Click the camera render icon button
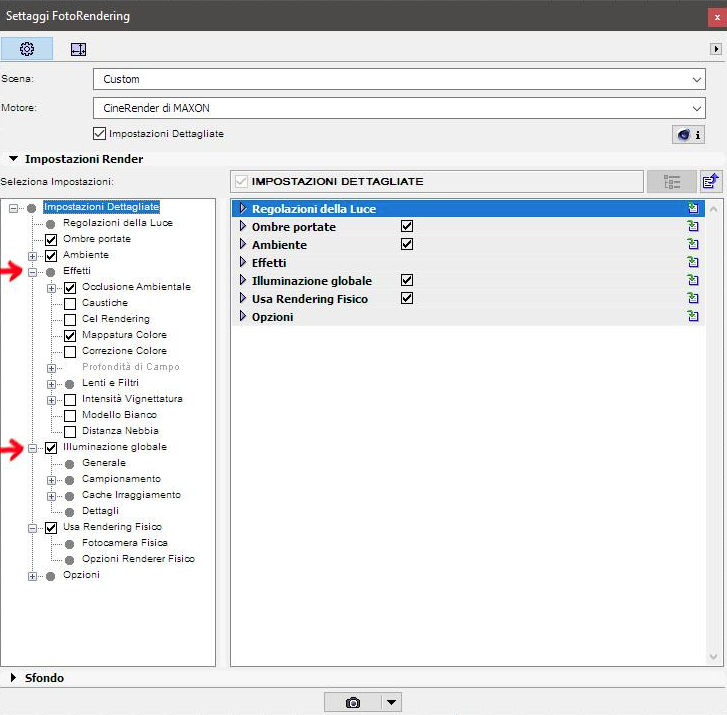 (352, 702)
